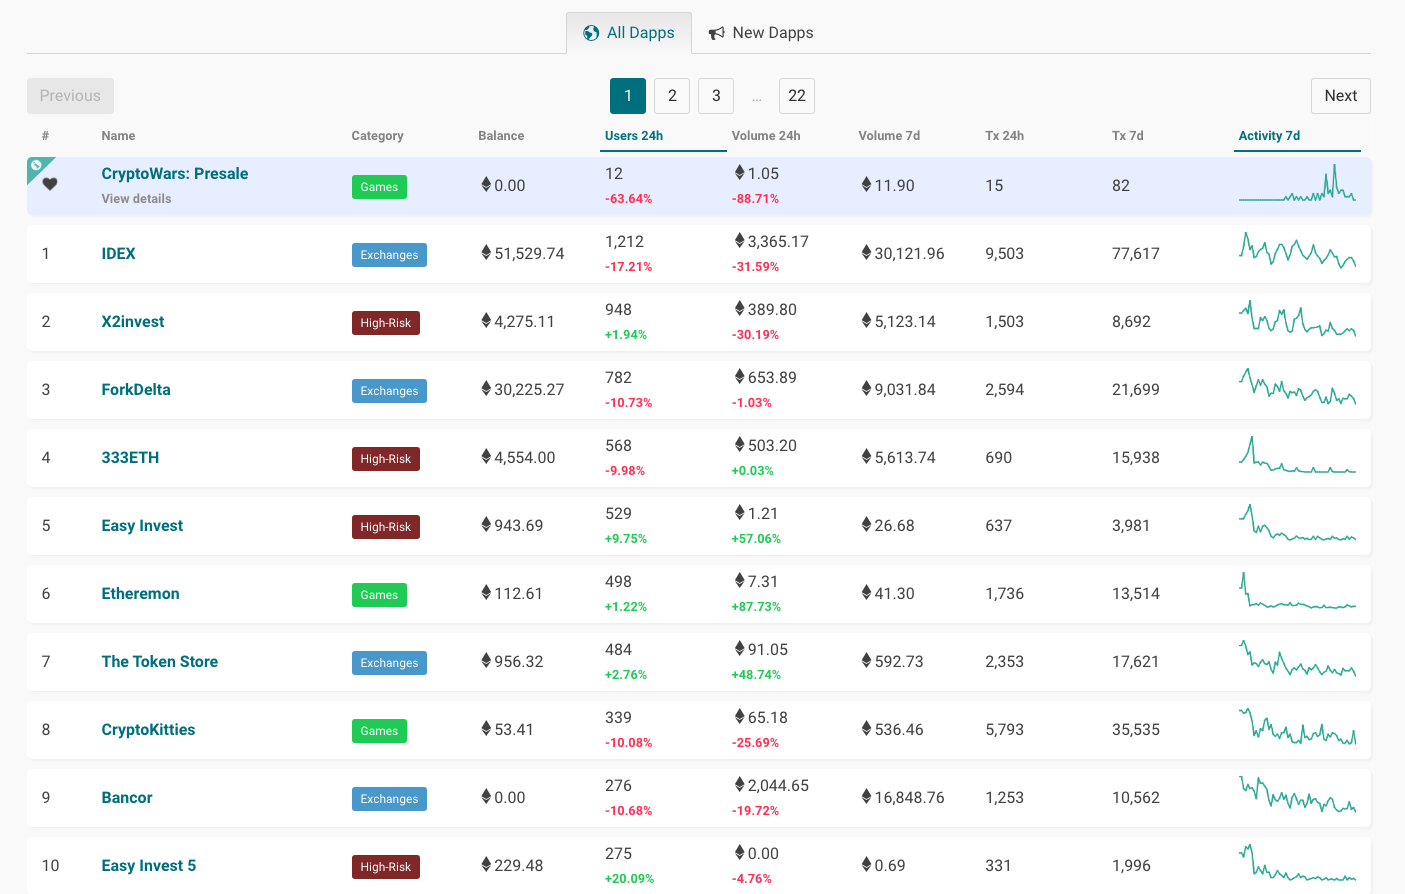The image size is (1405, 894).
Task: Click the 77,617 Tx 7d value
Action: point(1136,254)
